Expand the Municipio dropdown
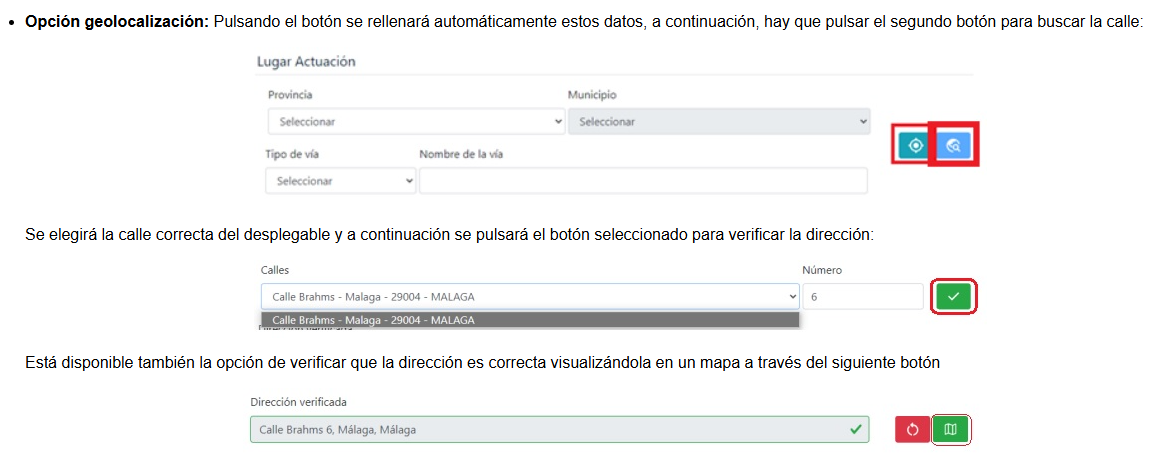This screenshot has height=458, width=1165. click(718, 122)
